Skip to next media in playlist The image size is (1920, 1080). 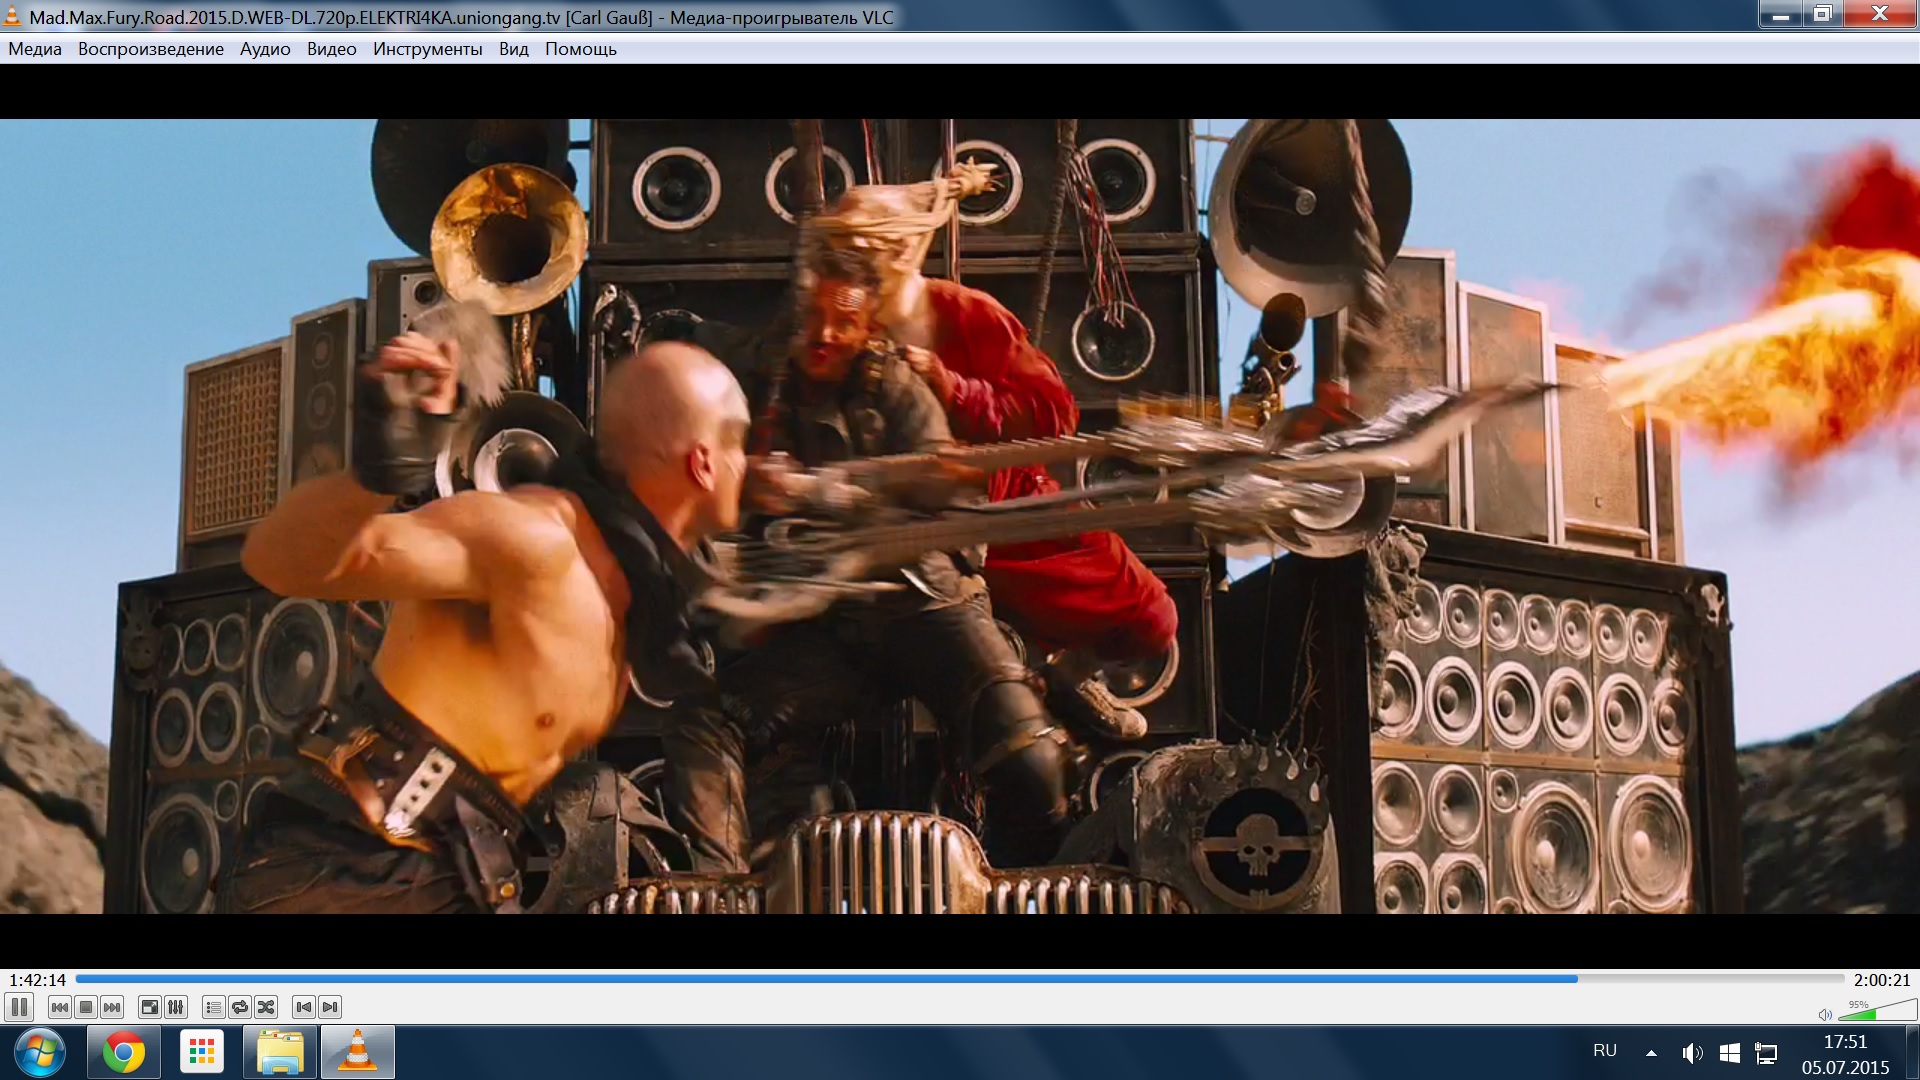click(x=112, y=1007)
